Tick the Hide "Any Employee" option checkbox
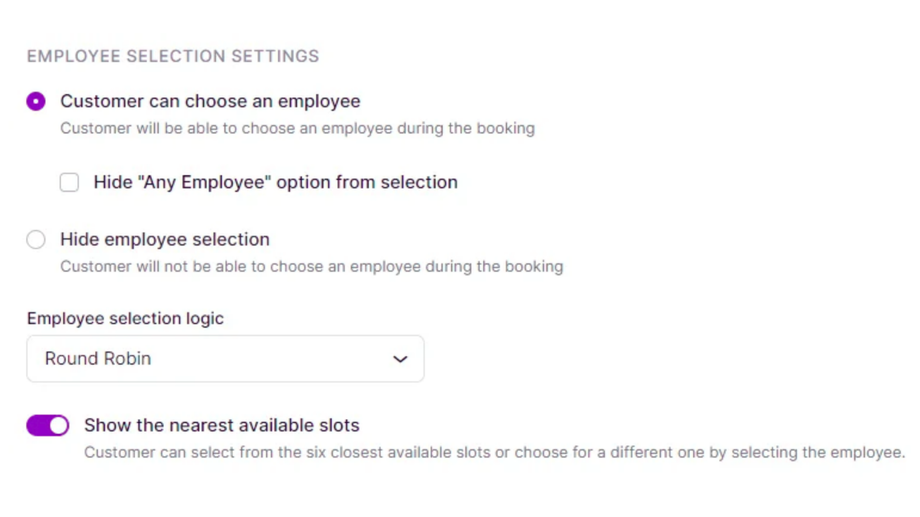 coord(69,182)
